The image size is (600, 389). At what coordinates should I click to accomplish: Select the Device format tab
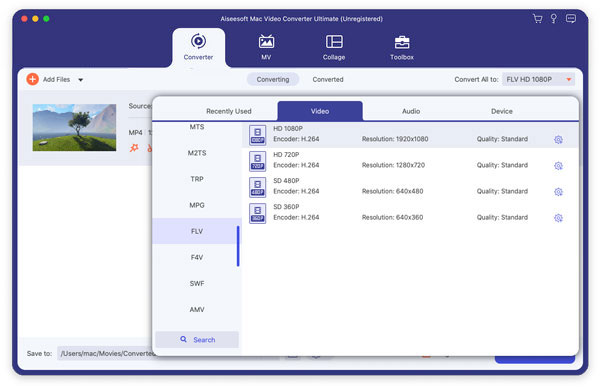[502, 111]
